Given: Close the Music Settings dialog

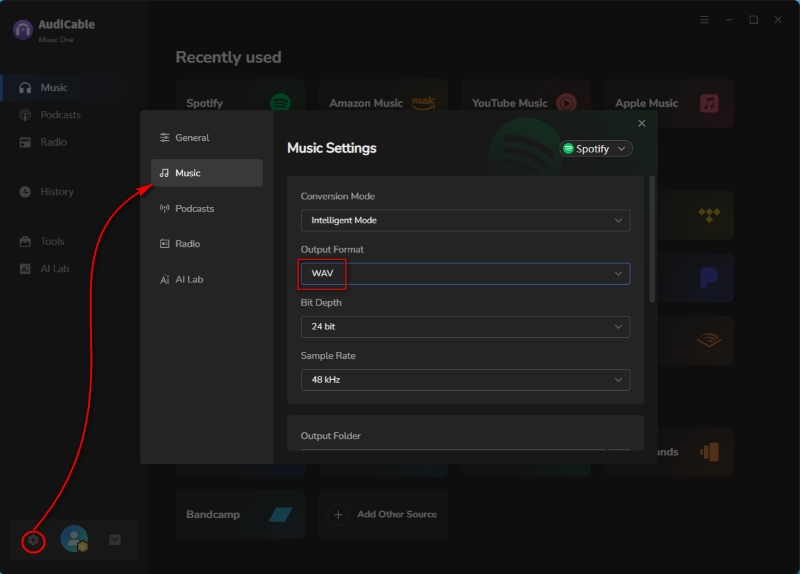Looking at the screenshot, I should [642, 123].
